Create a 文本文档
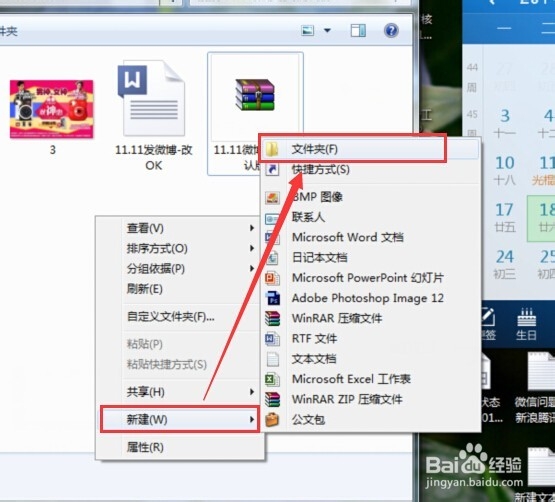The height and width of the screenshot is (502, 555). 370,359
